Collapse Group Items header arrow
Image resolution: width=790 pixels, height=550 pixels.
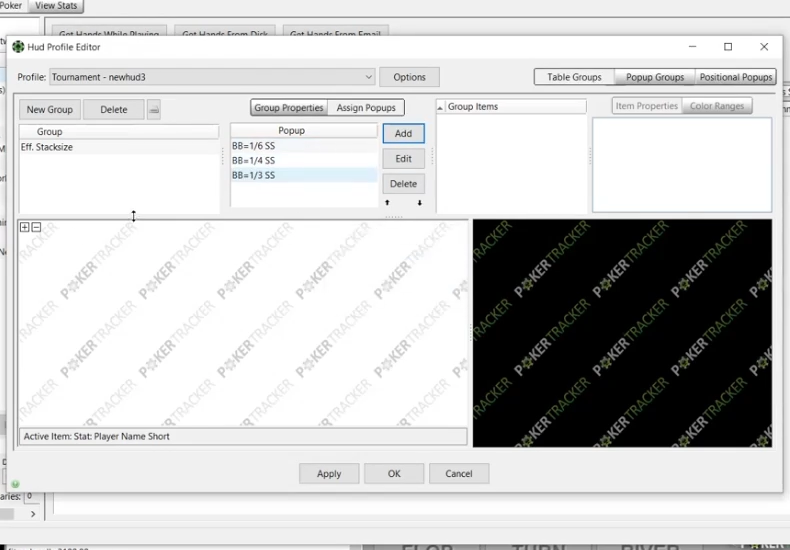tap(440, 107)
